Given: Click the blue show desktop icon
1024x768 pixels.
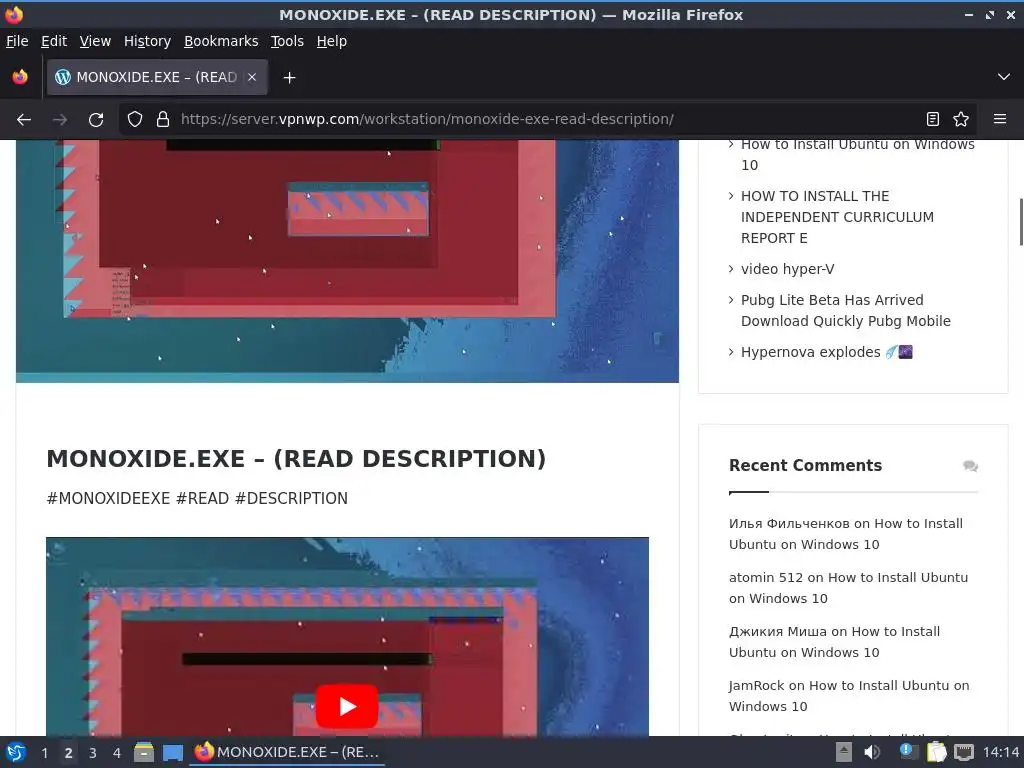Looking at the screenshot, I should (x=173, y=753).
